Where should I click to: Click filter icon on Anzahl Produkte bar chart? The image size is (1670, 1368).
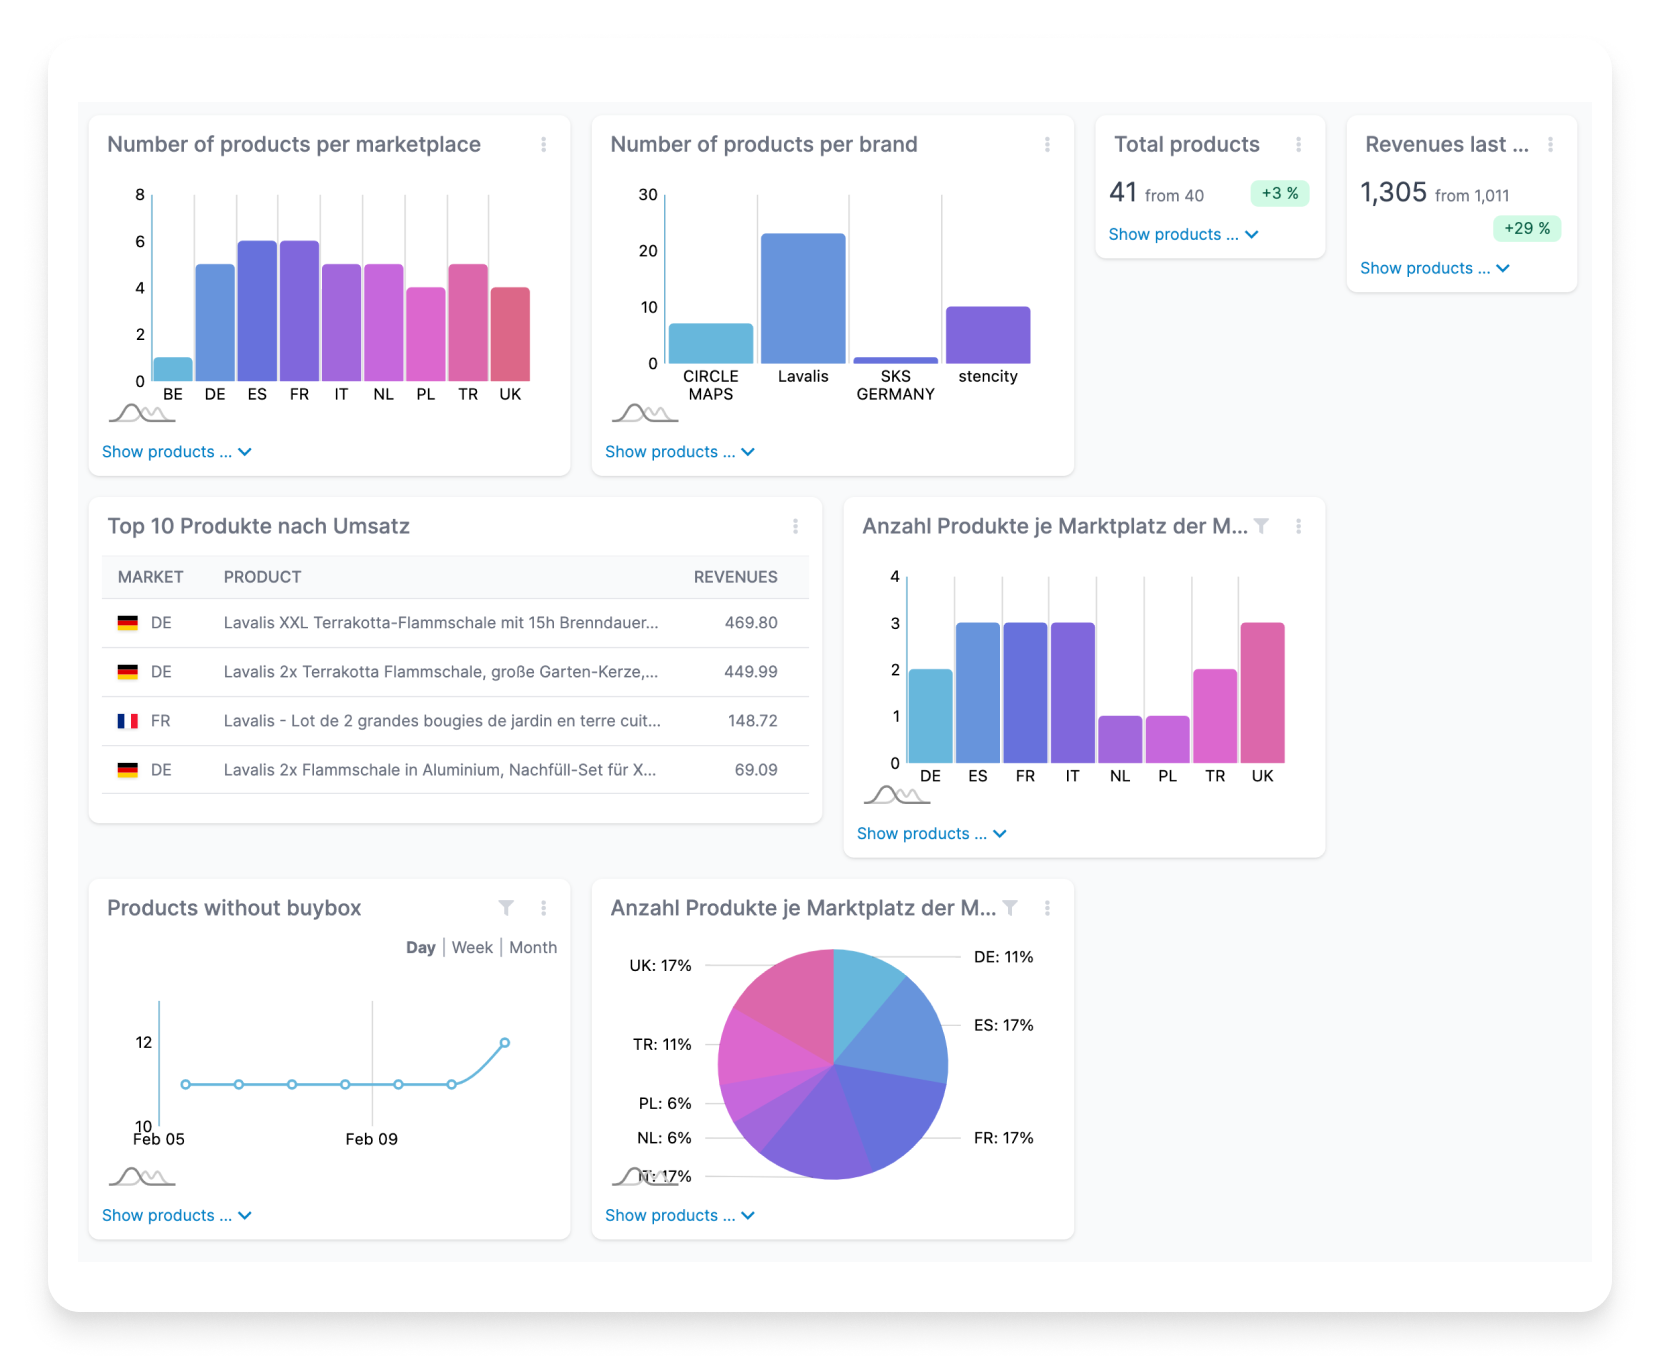click(1262, 526)
